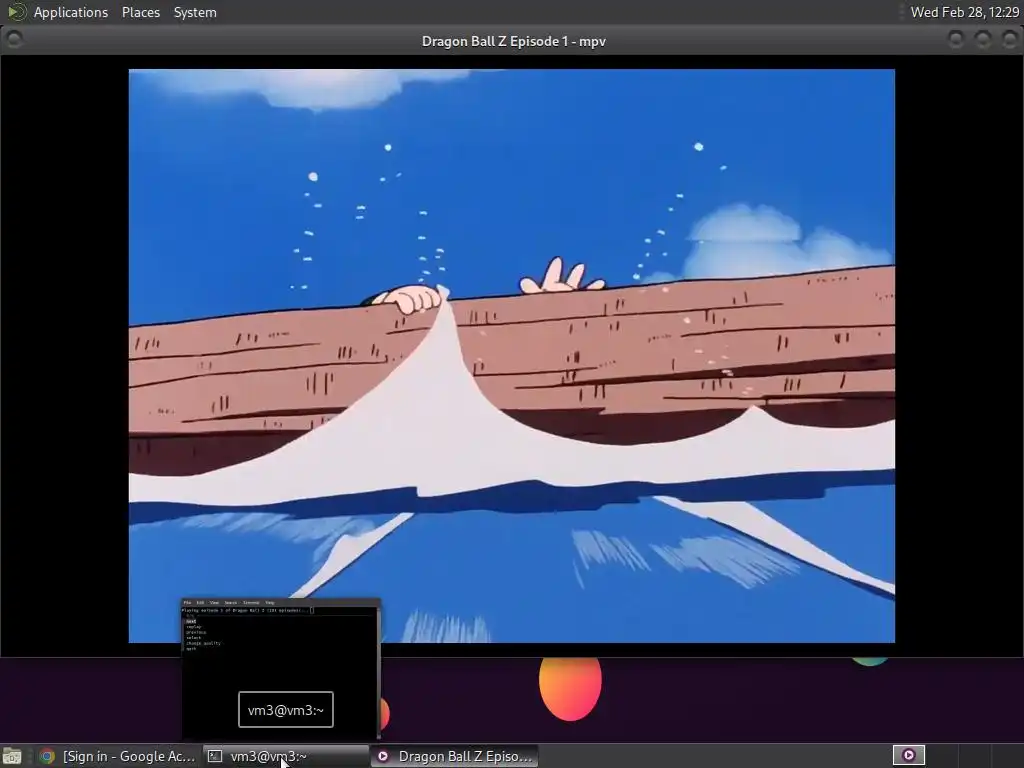Open the mpv window menu button on the title bar
This screenshot has height=768, width=1024.
14,40
